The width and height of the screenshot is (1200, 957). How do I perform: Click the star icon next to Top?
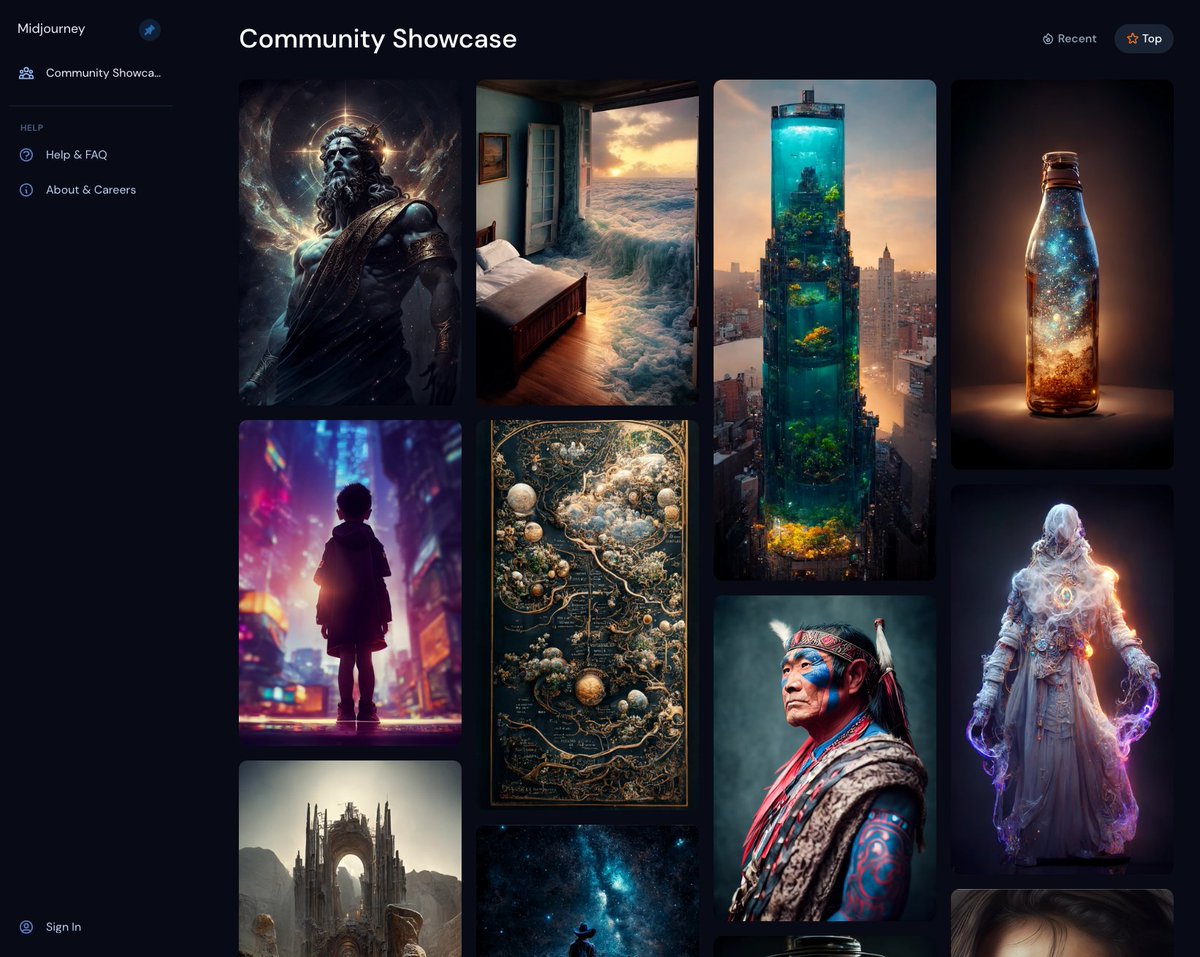click(x=1132, y=39)
